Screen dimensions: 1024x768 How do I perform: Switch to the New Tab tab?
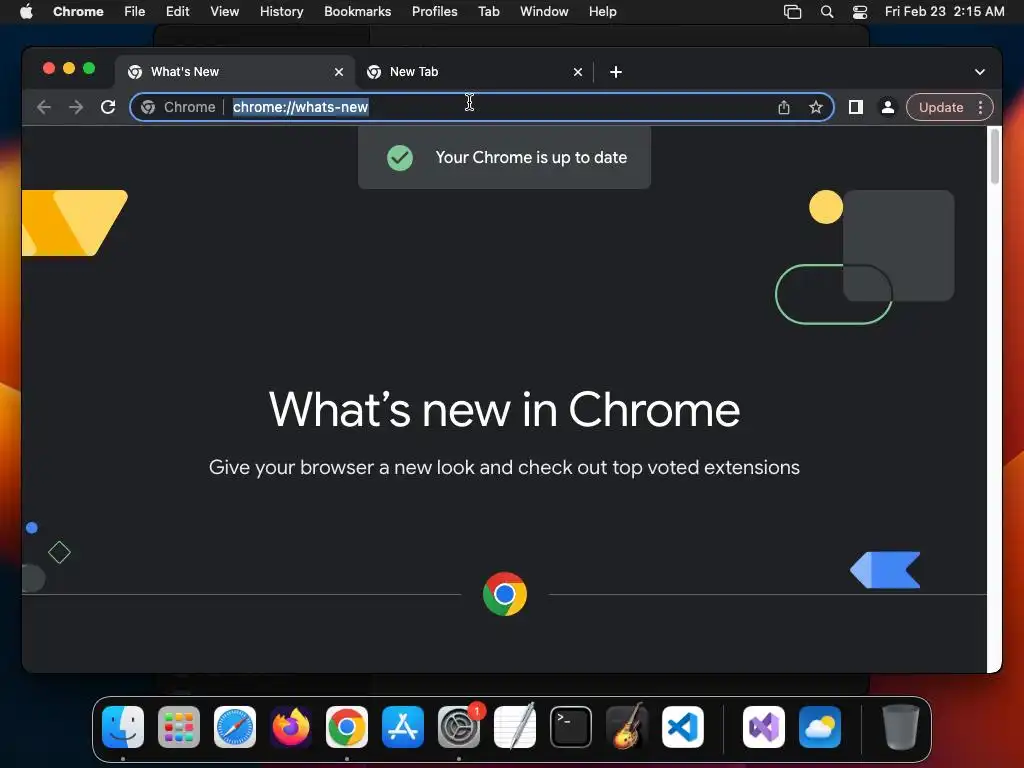click(472, 72)
